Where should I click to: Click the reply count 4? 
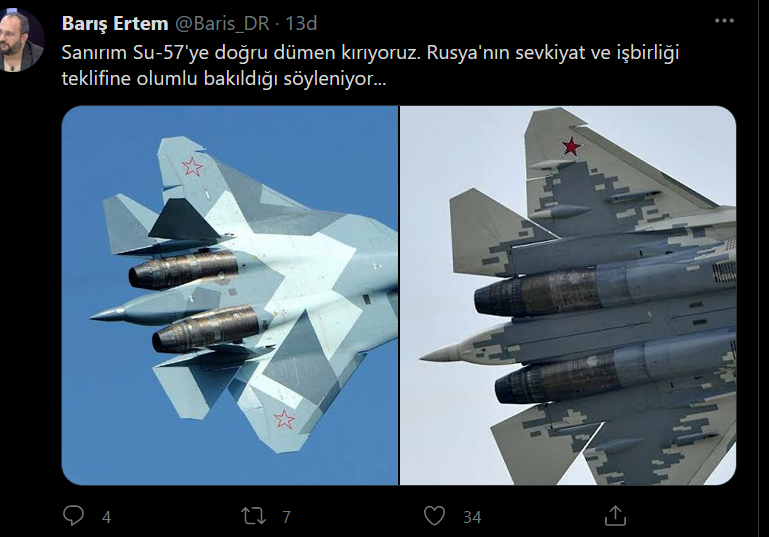tap(106, 517)
